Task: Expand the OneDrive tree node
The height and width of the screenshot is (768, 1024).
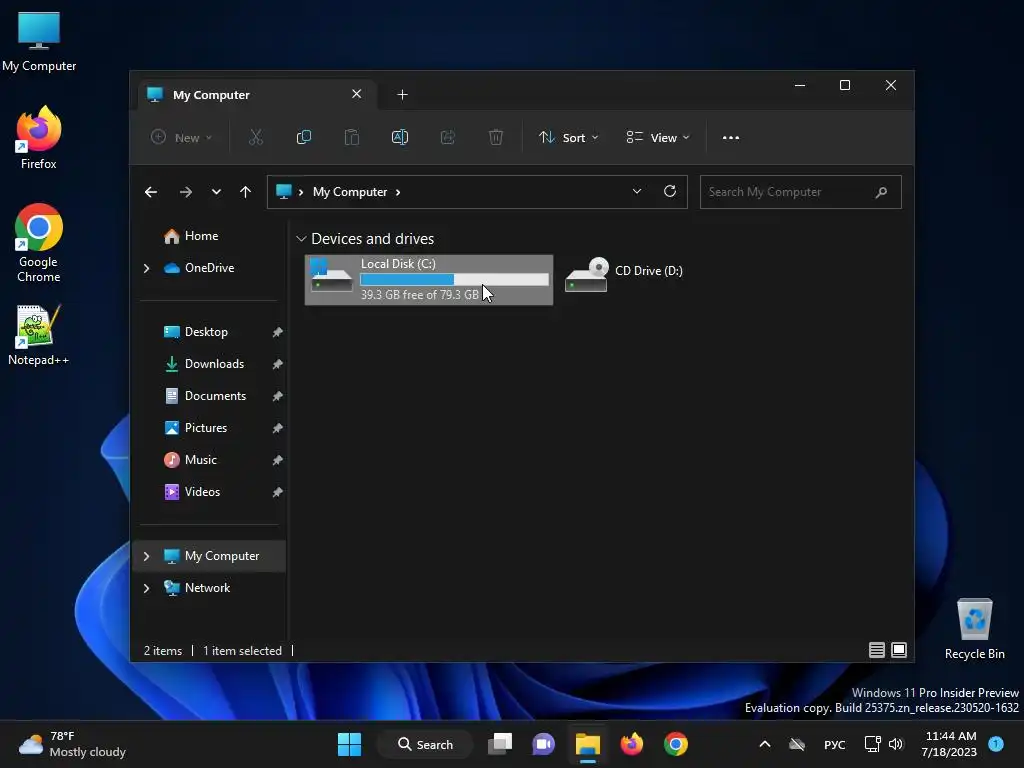Action: pyautogui.click(x=146, y=268)
